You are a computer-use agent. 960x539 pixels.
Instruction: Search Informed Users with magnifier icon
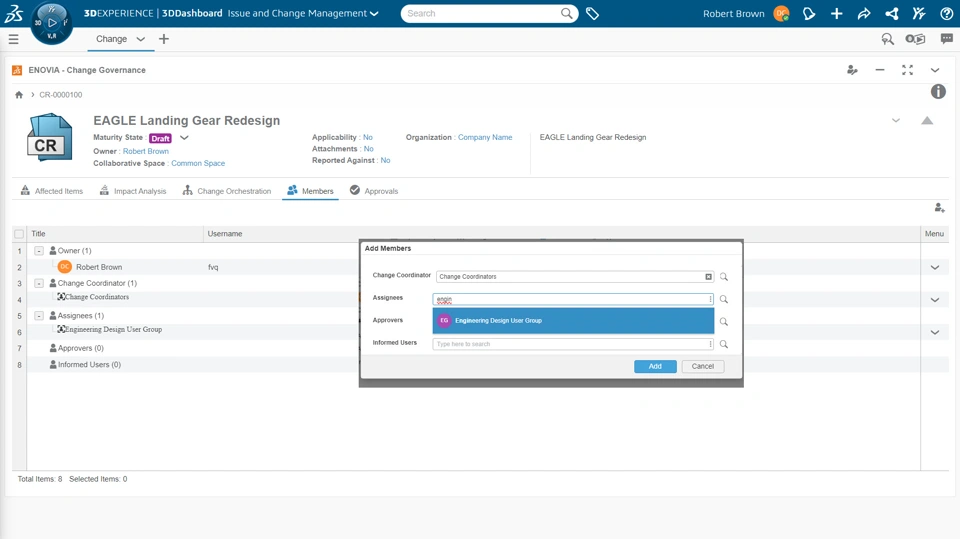click(x=724, y=344)
